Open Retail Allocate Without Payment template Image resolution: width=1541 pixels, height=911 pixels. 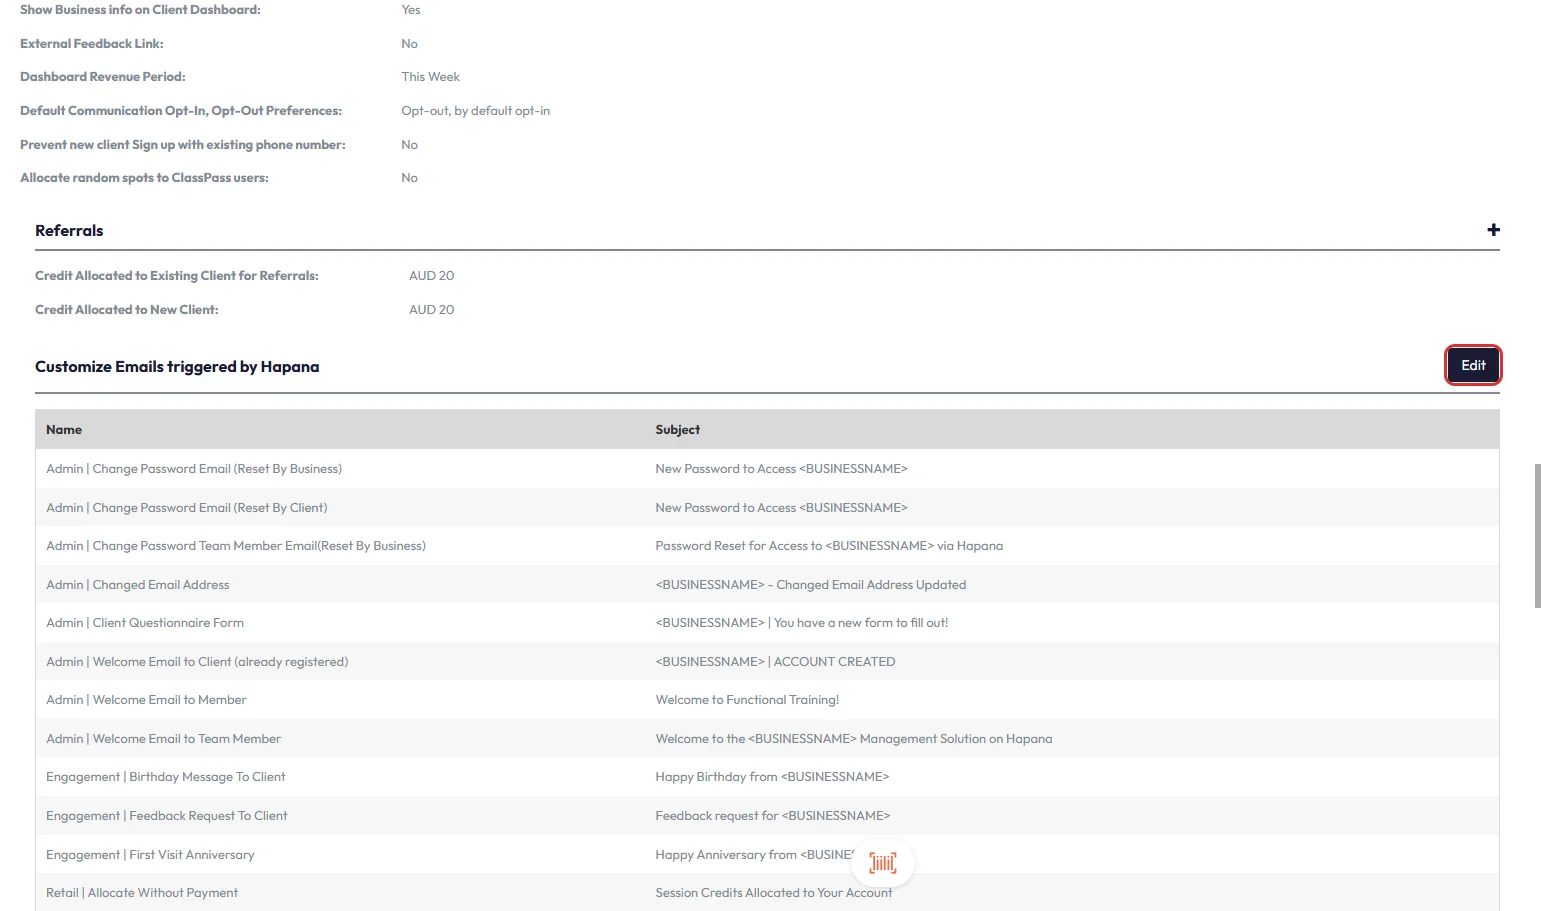pyautogui.click(x=142, y=893)
